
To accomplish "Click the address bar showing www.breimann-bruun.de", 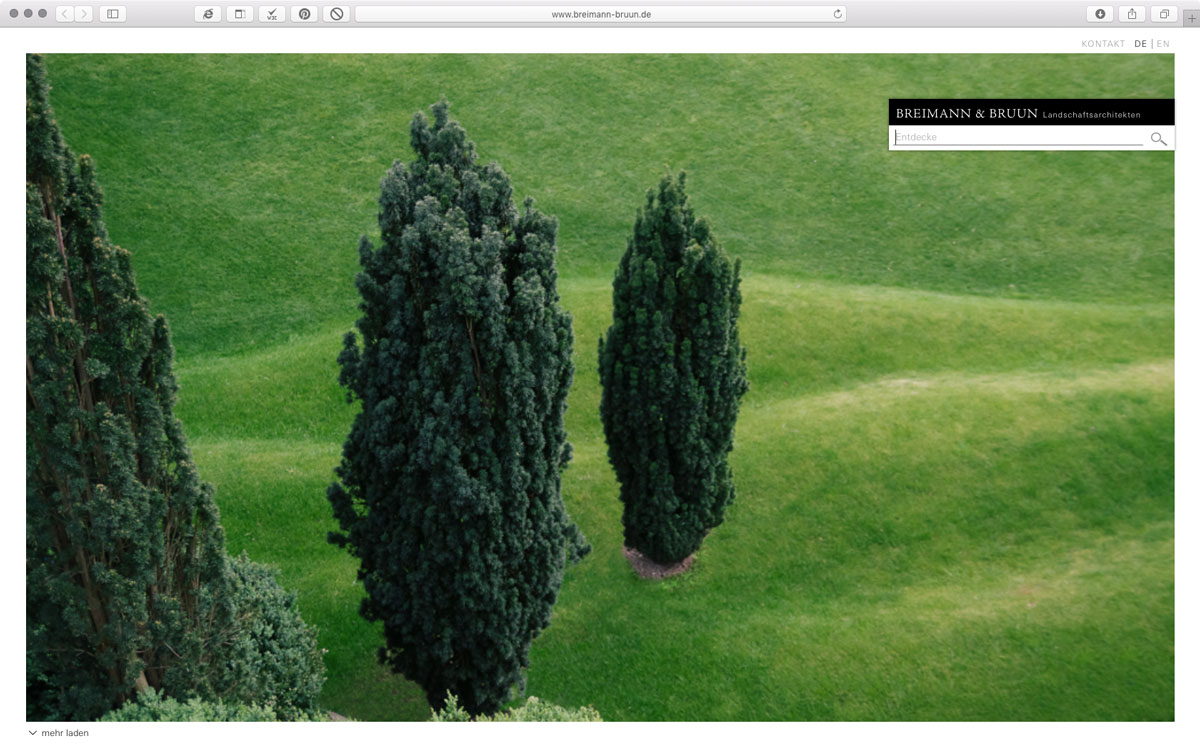I will click(x=601, y=14).
